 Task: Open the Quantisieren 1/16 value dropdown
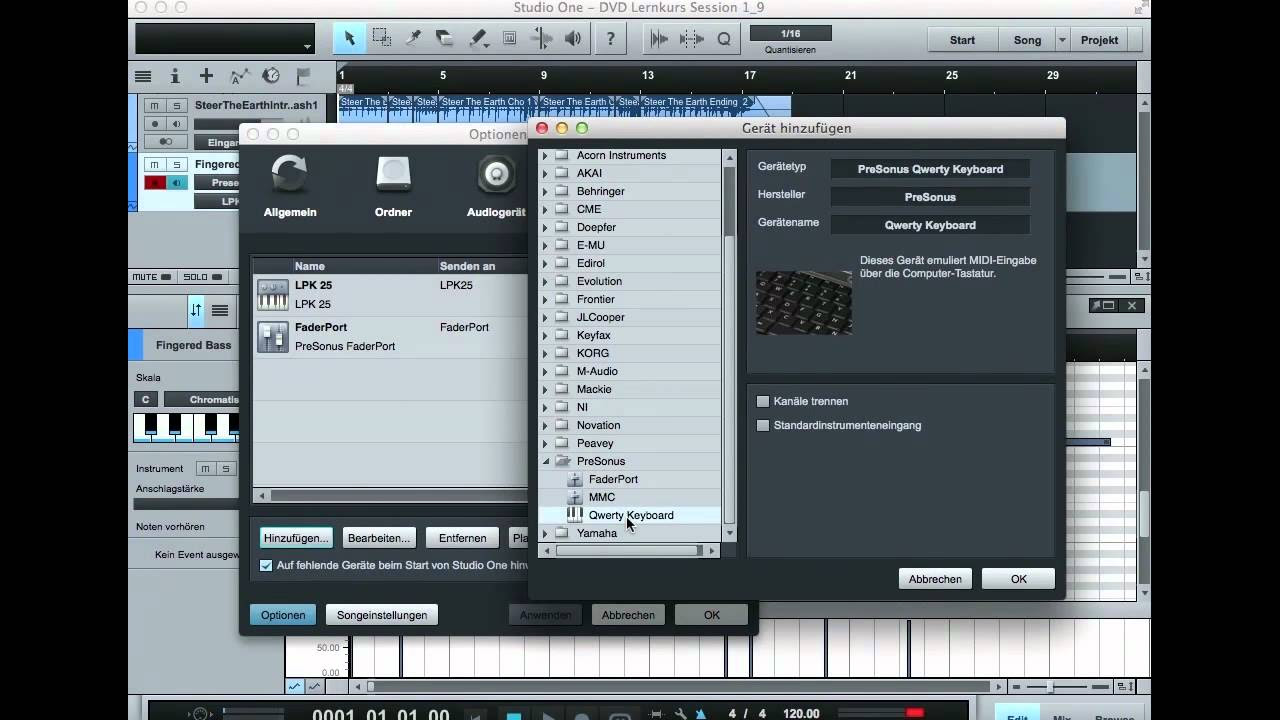point(790,34)
